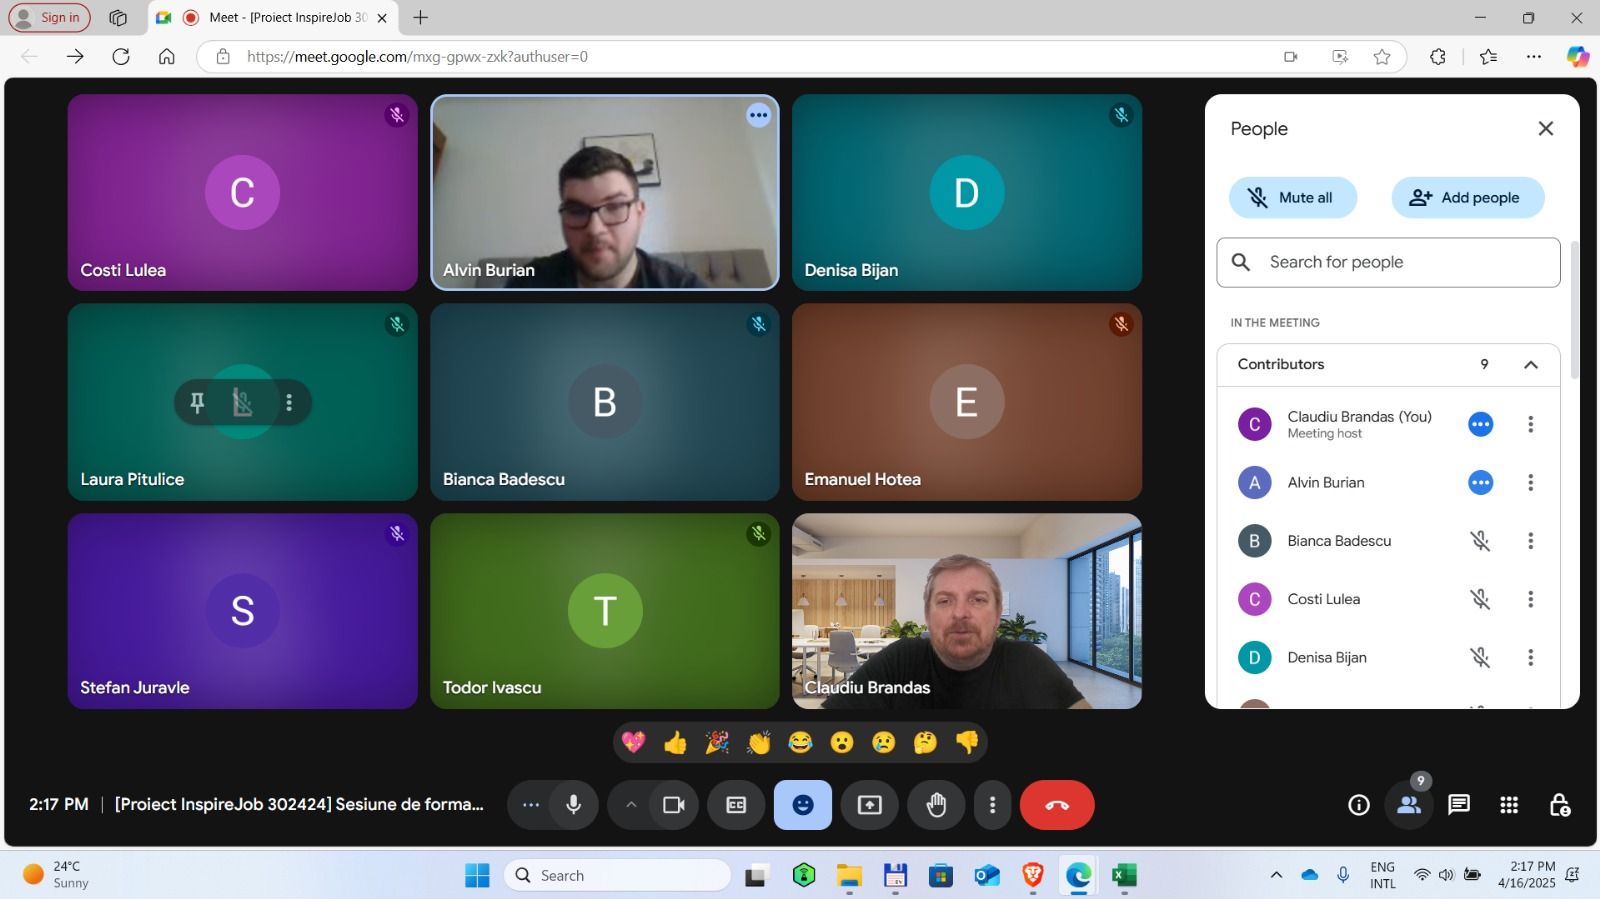Send sad crying face reaction

click(x=884, y=742)
